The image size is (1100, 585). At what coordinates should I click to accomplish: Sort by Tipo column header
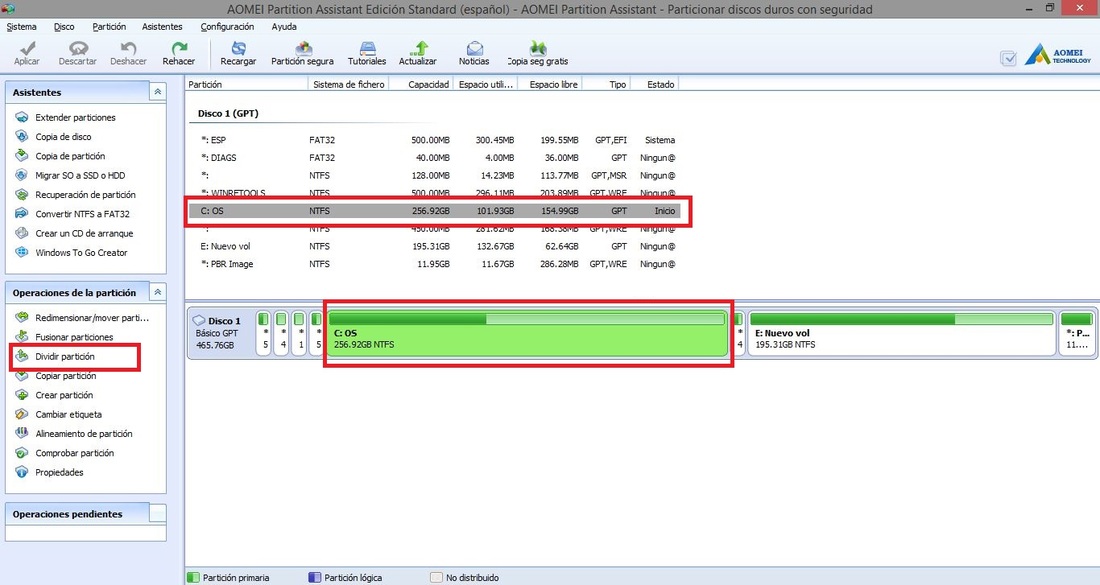(x=606, y=84)
